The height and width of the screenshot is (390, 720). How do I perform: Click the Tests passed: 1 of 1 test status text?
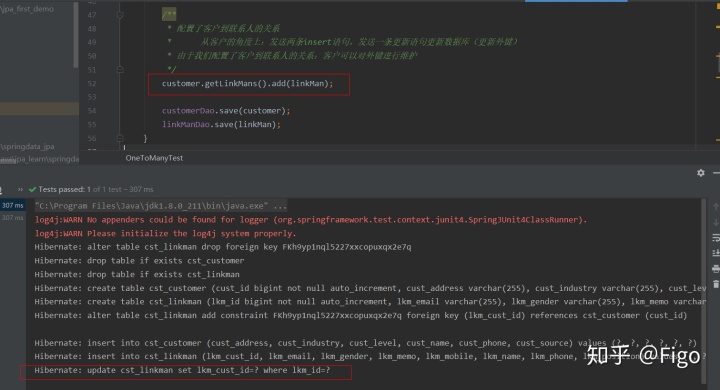tap(96, 189)
